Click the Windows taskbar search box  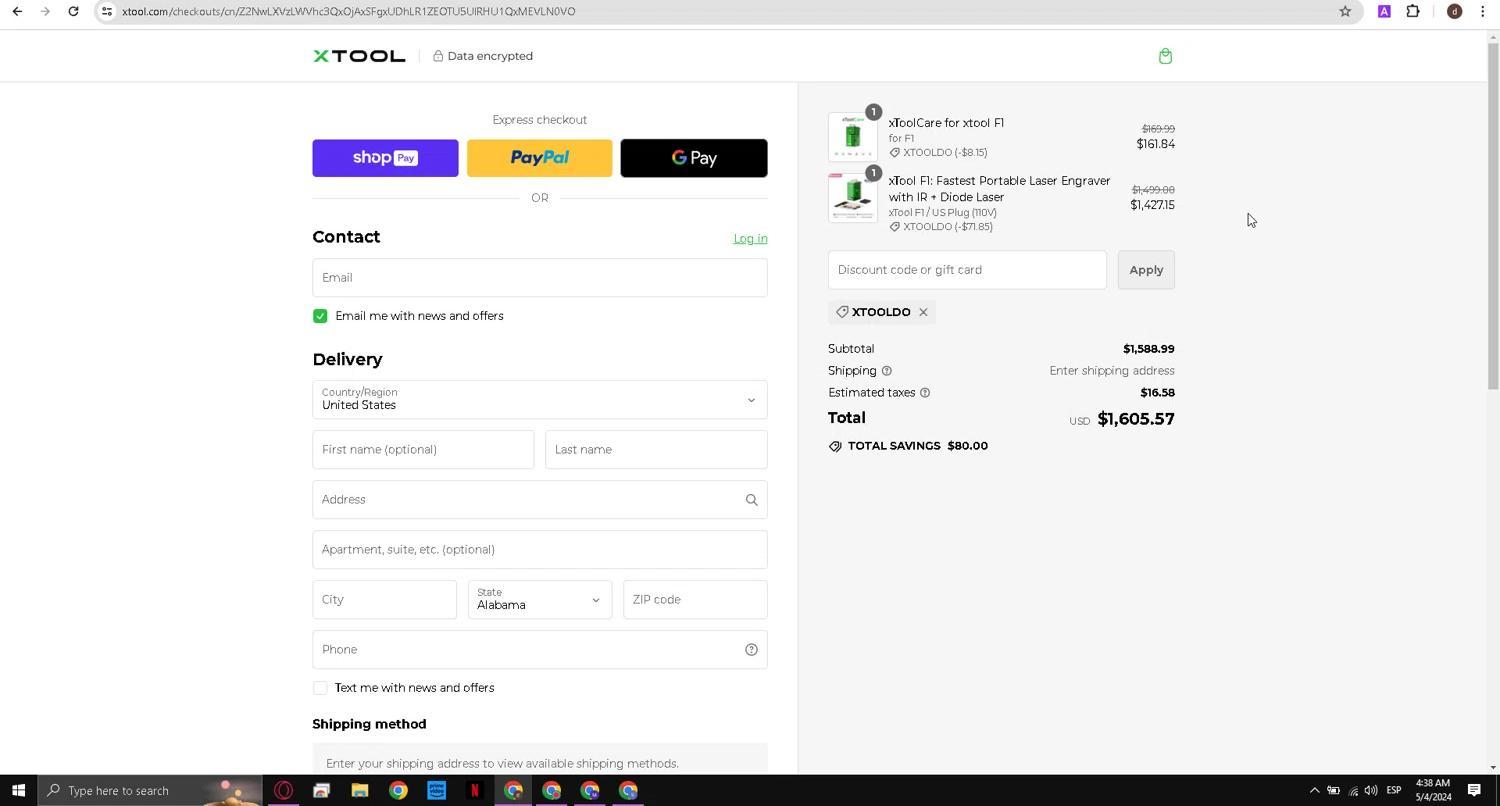[150, 791]
